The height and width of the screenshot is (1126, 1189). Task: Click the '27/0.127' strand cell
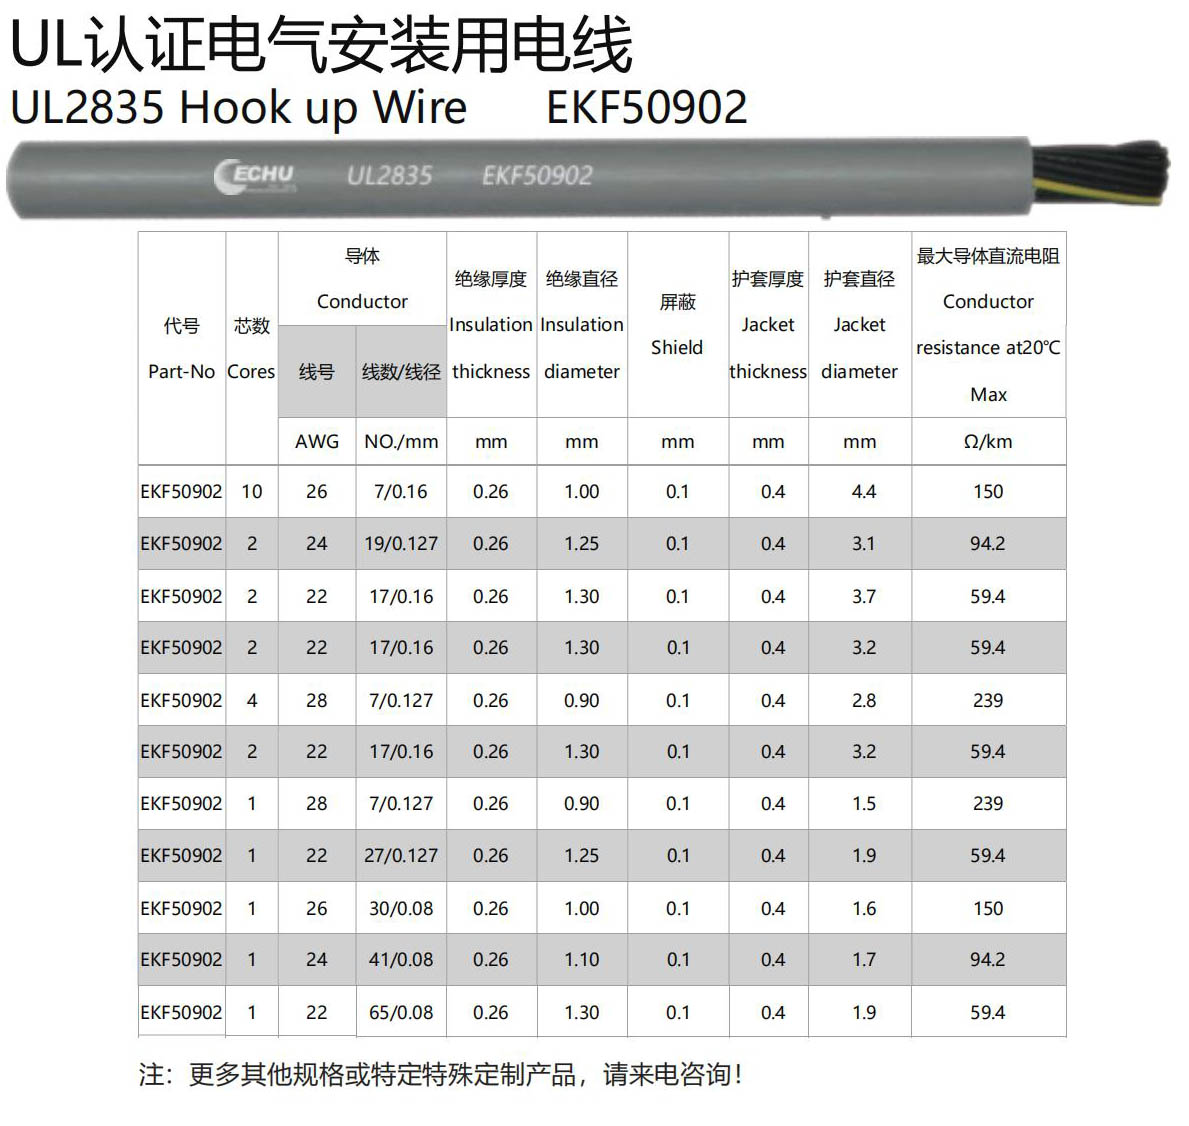click(x=401, y=856)
